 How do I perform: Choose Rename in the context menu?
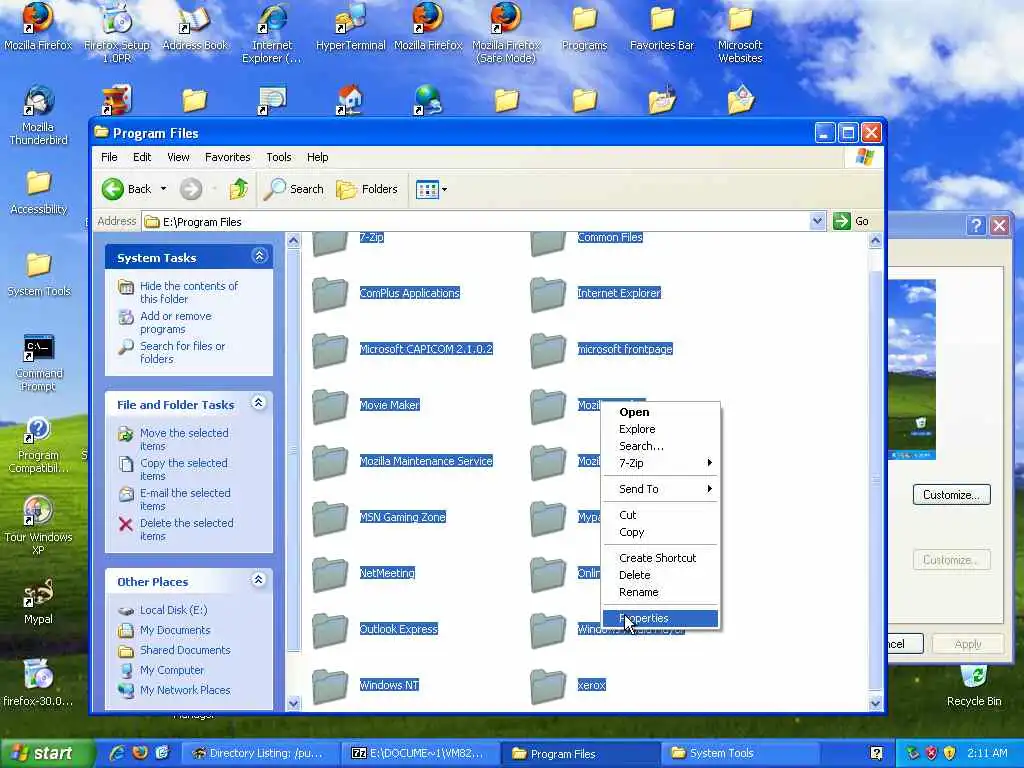click(660, 592)
